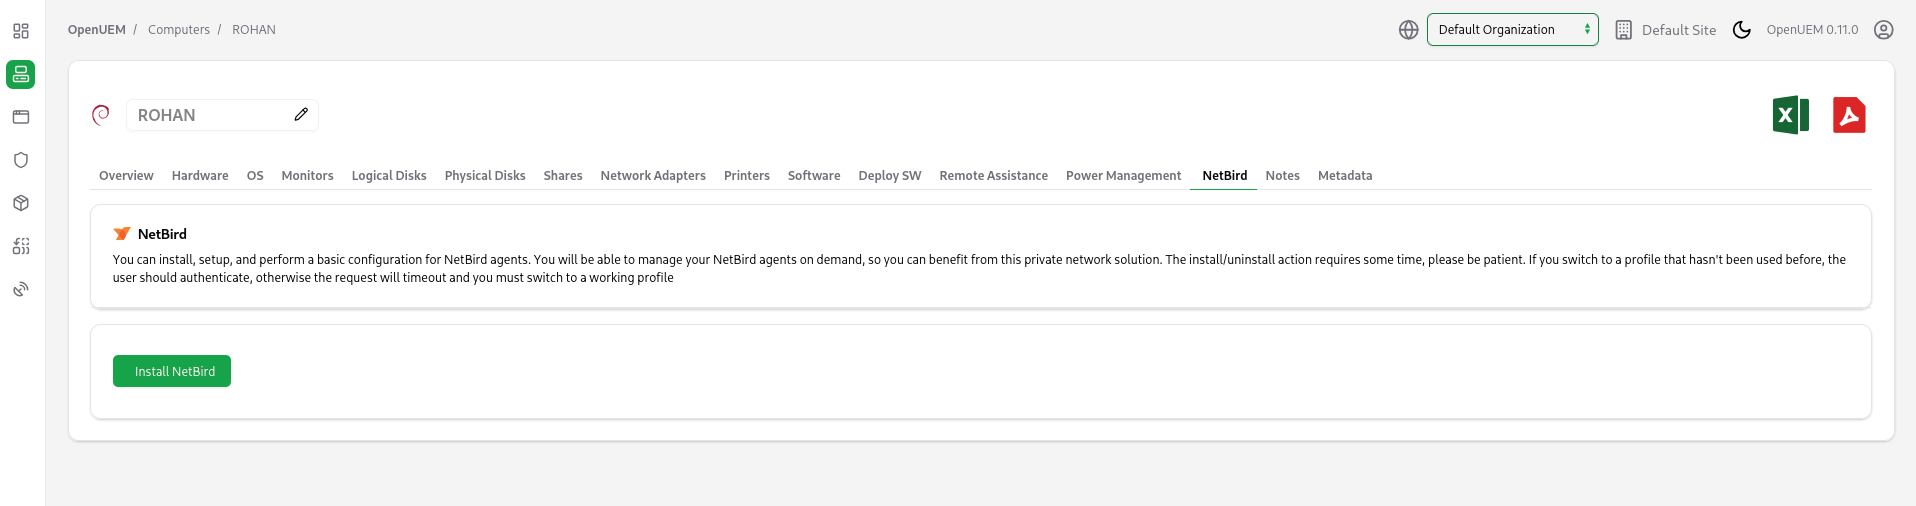1916x506 pixels.
Task: Follow the Computers breadcrumb link
Action: coord(179,30)
